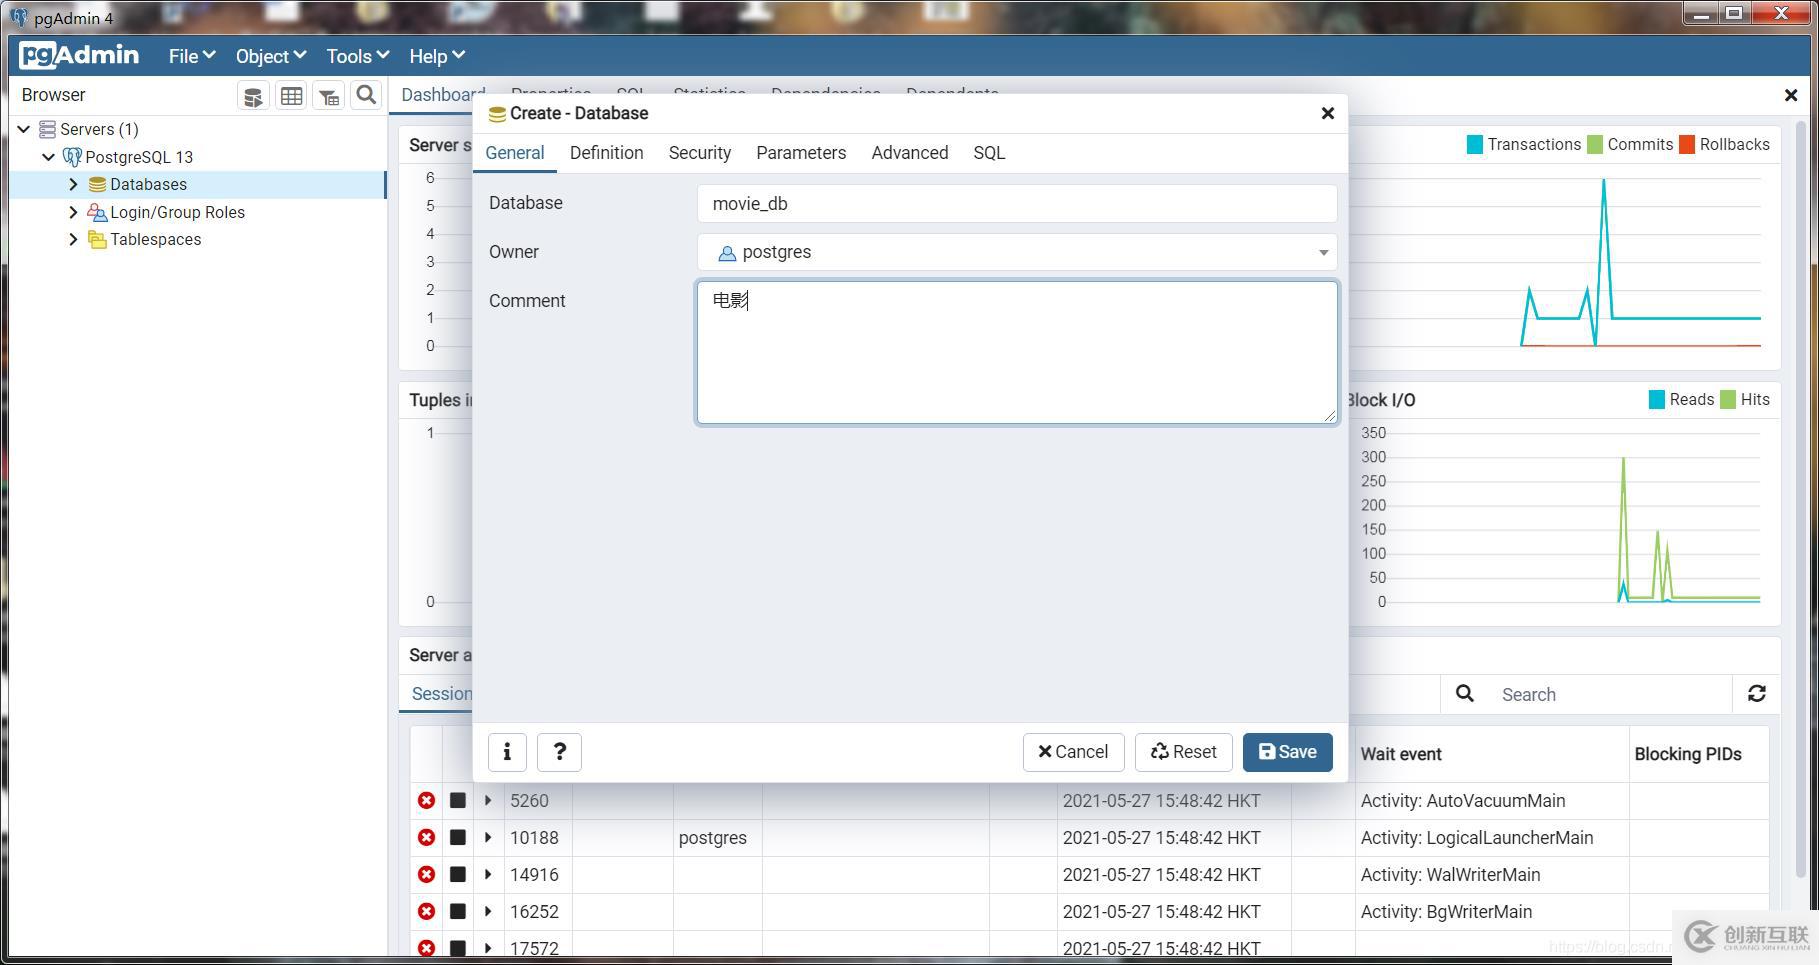
Task: Click the Databases cylinder icon in the tree
Action: pos(97,185)
